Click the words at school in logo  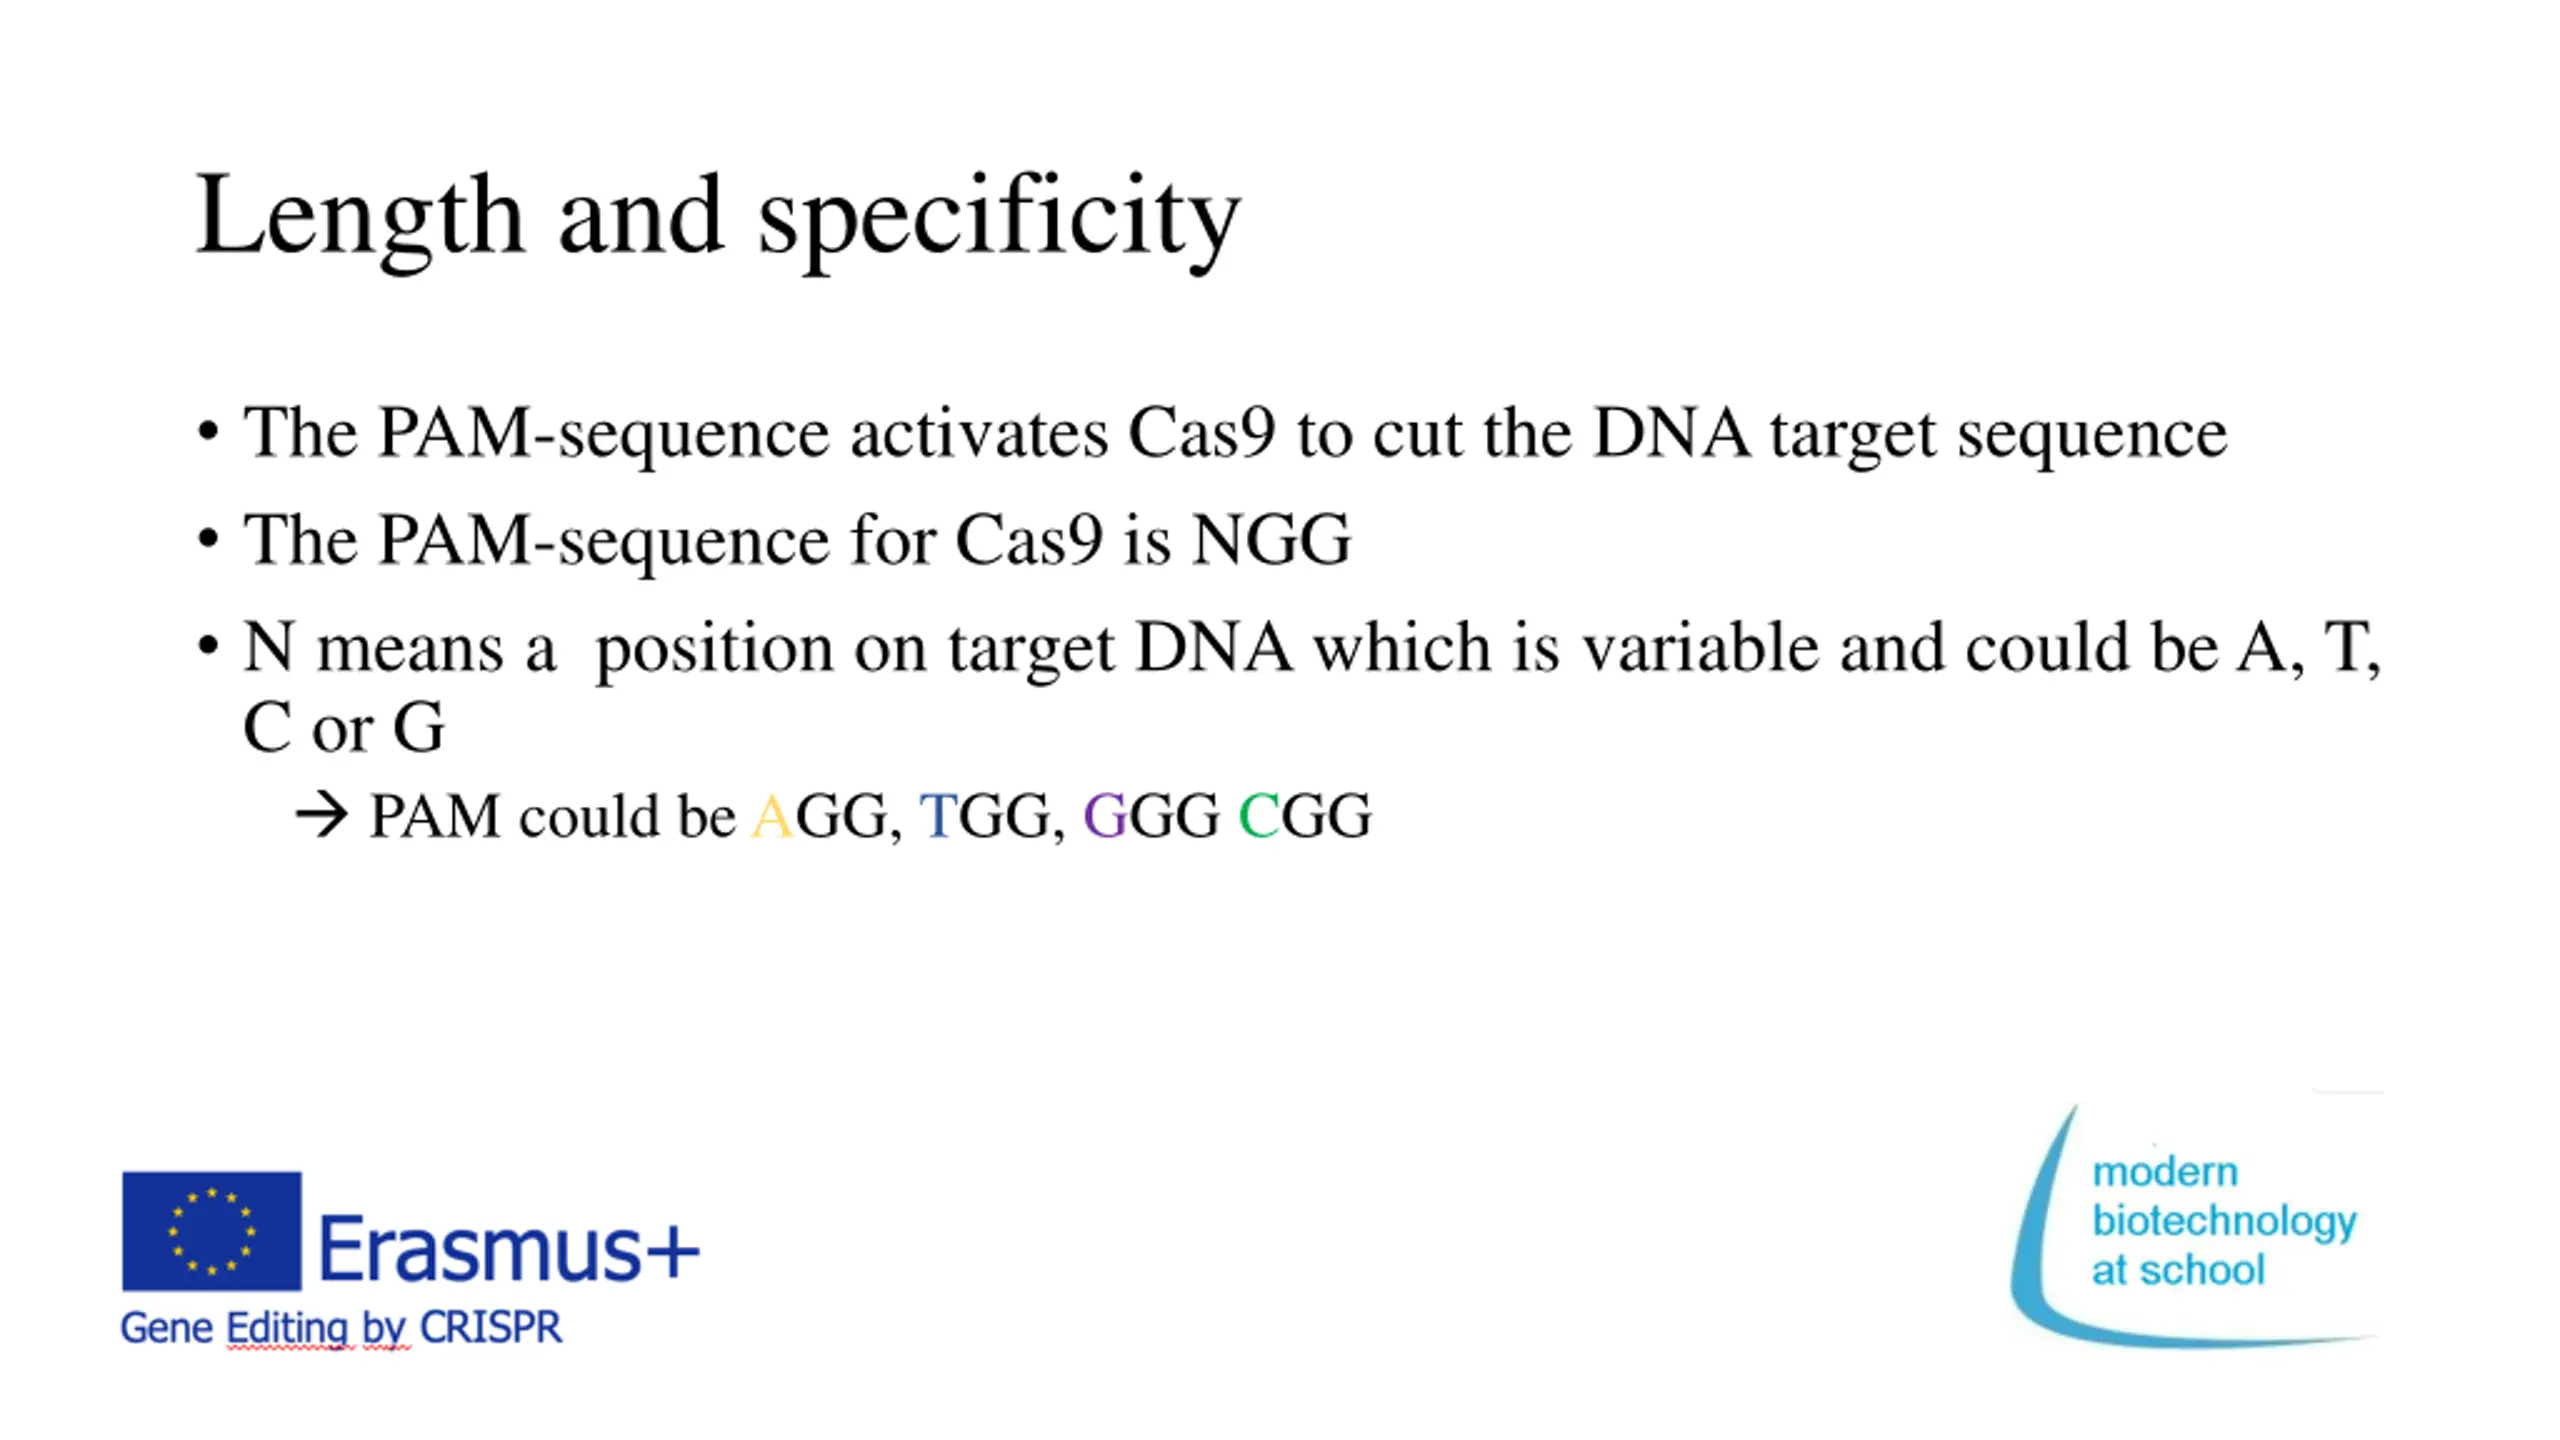[x=2178, y=1270]
